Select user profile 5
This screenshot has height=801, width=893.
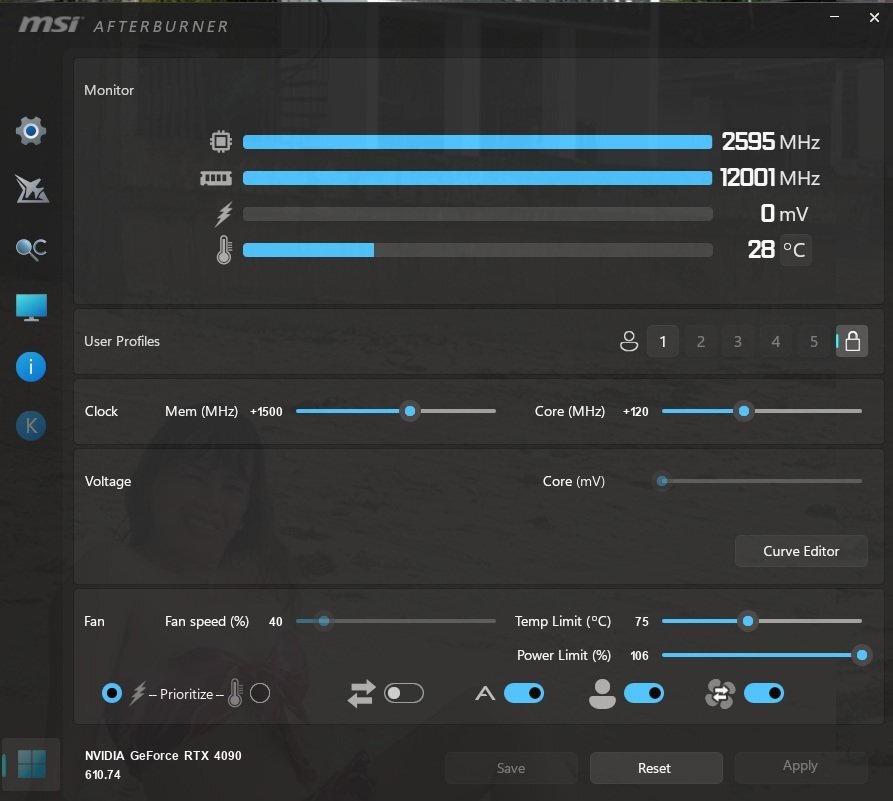814,341
